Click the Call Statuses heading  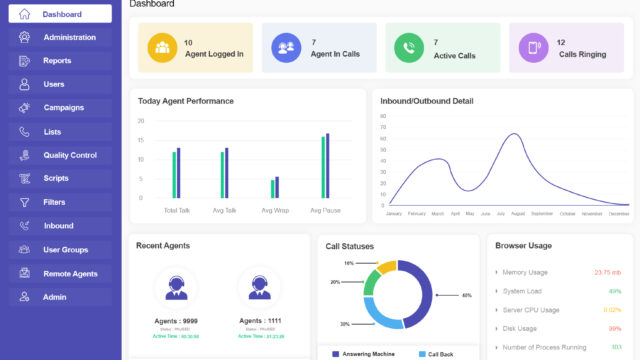349,246
